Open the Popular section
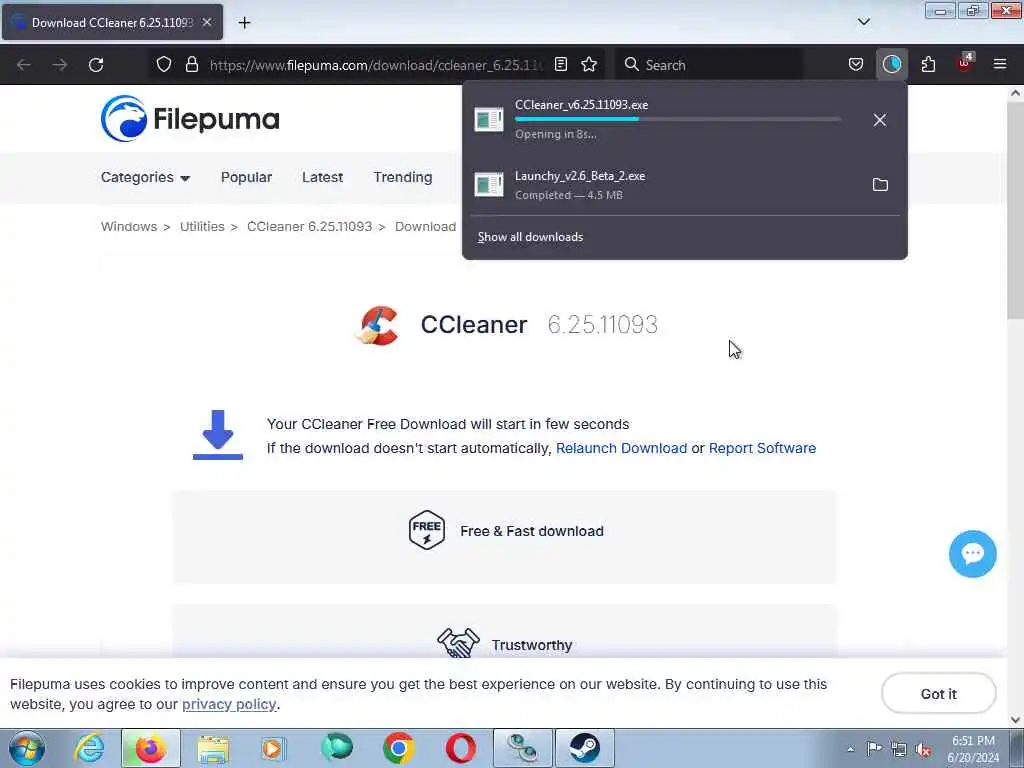This screenshot has height=768, width=1024. pos(246,178)
